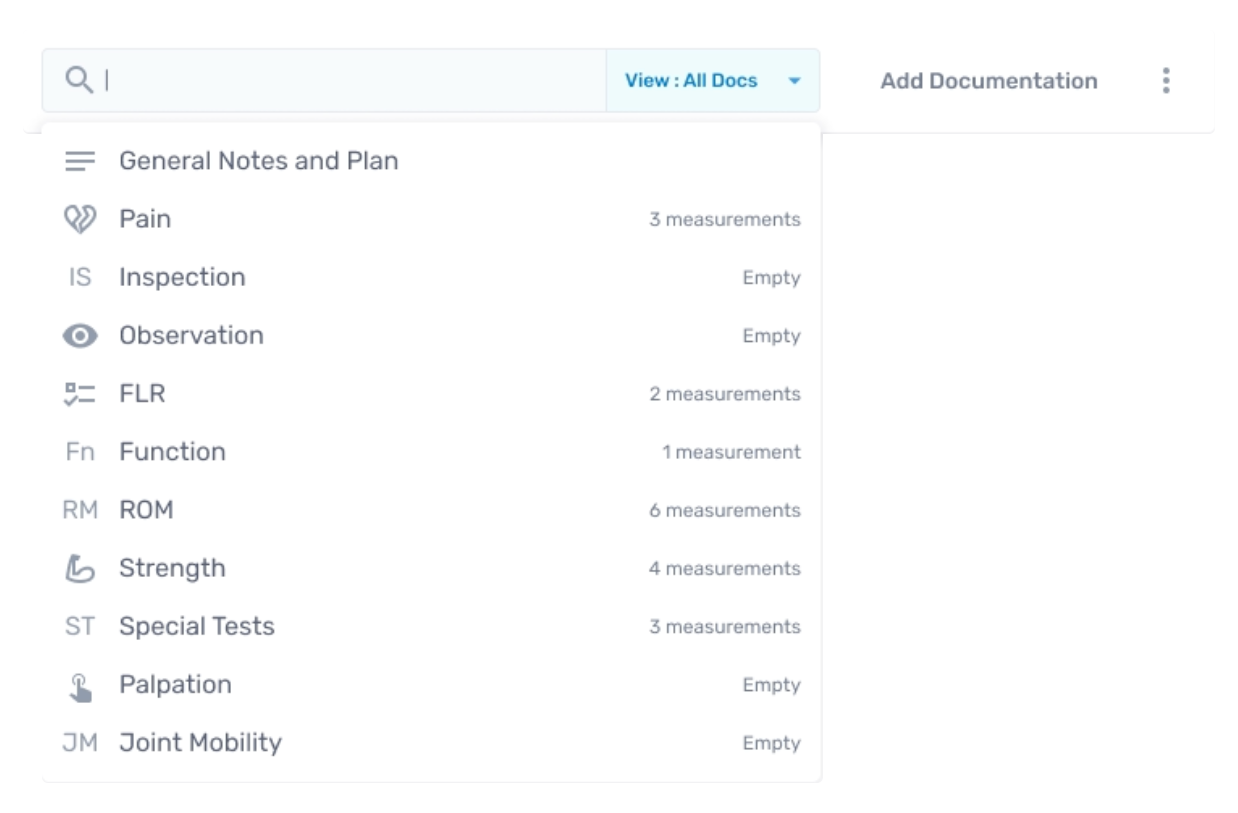1238x813 pixels.
Task: Click the FLR checklist icon
Action: point(80,394)
